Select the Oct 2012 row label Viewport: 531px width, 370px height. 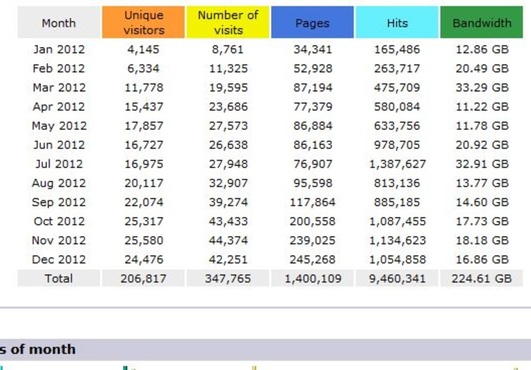click(x=59, y=221)
